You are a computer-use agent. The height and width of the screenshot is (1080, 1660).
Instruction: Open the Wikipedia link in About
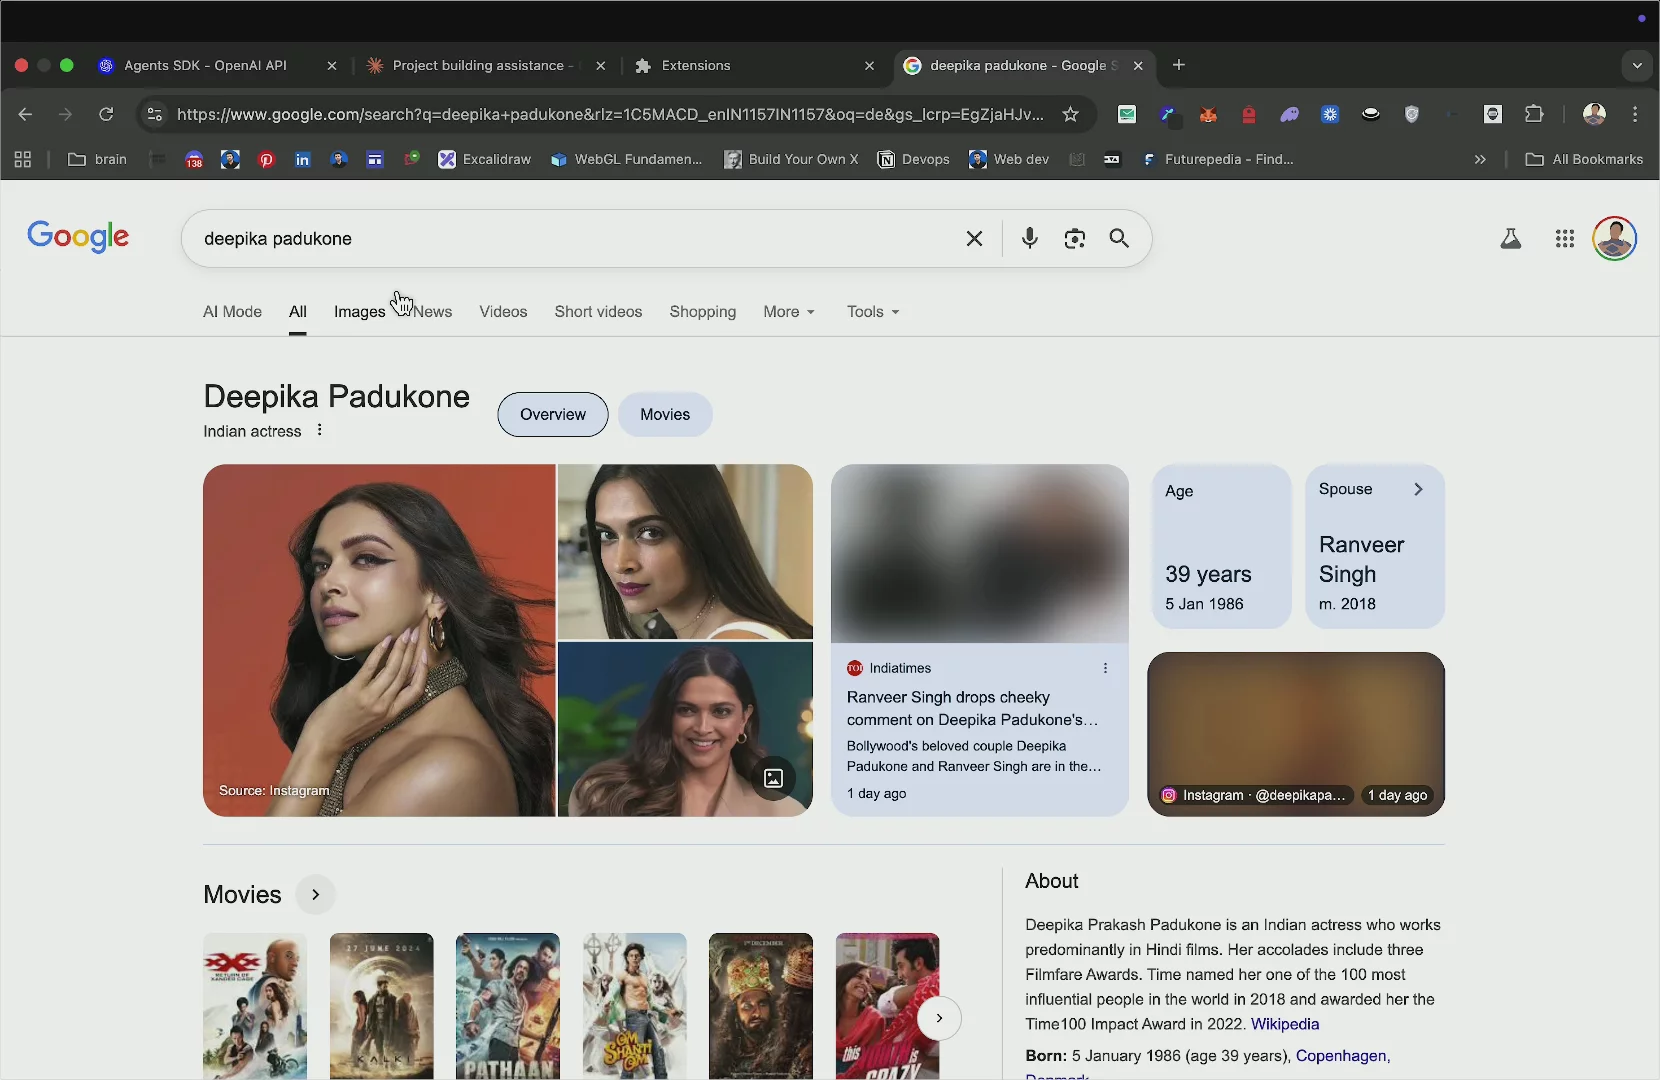[1285, 1024]
